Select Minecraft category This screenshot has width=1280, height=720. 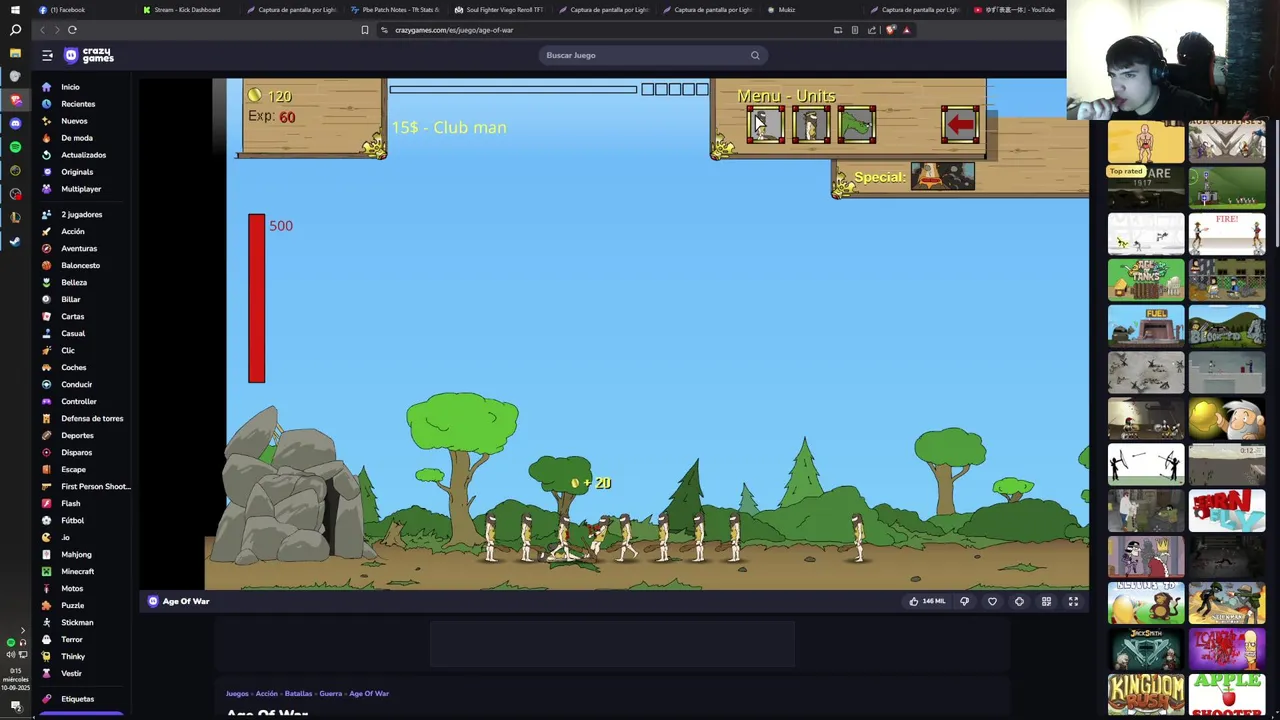tap(77, 571)
